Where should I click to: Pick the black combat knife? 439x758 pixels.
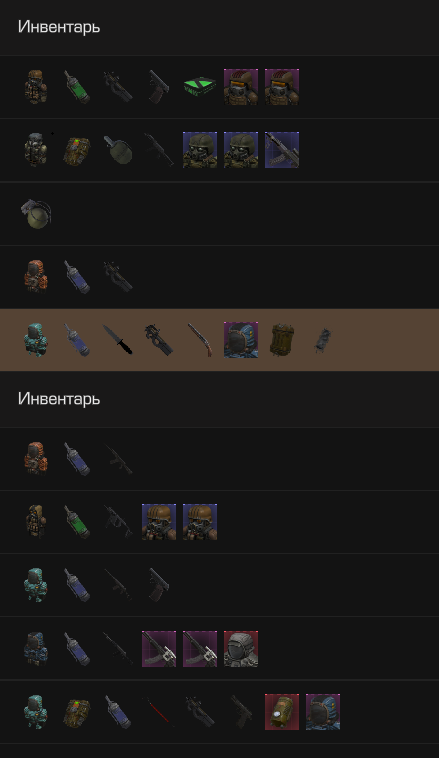(117, 339)
